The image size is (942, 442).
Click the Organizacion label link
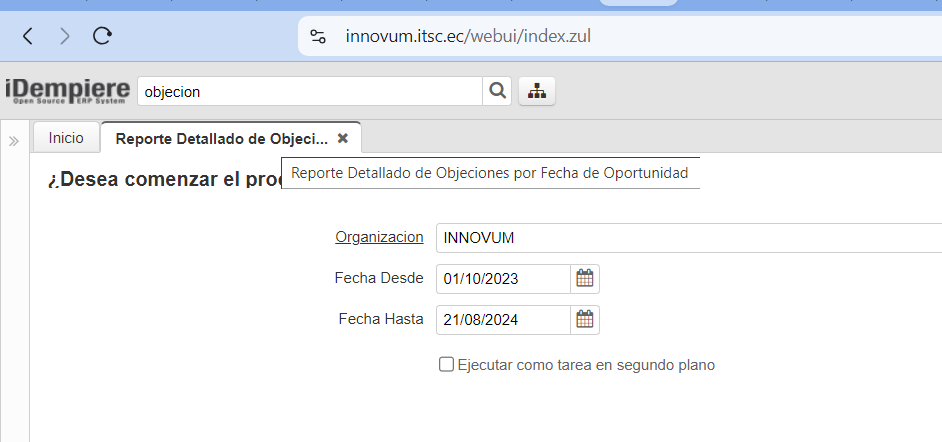(x=379, y=237)
